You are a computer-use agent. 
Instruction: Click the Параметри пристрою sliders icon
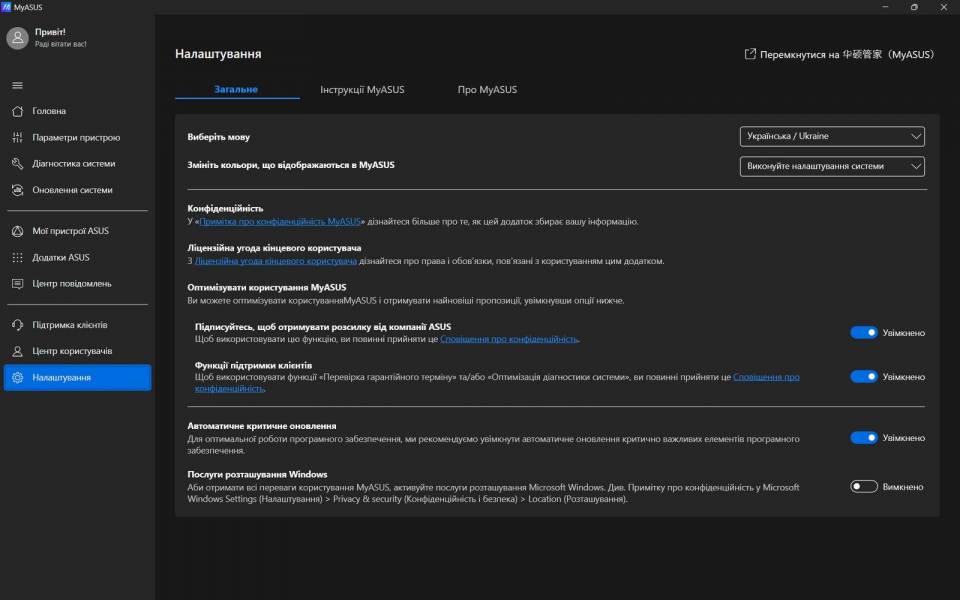(x=17, y=137)
